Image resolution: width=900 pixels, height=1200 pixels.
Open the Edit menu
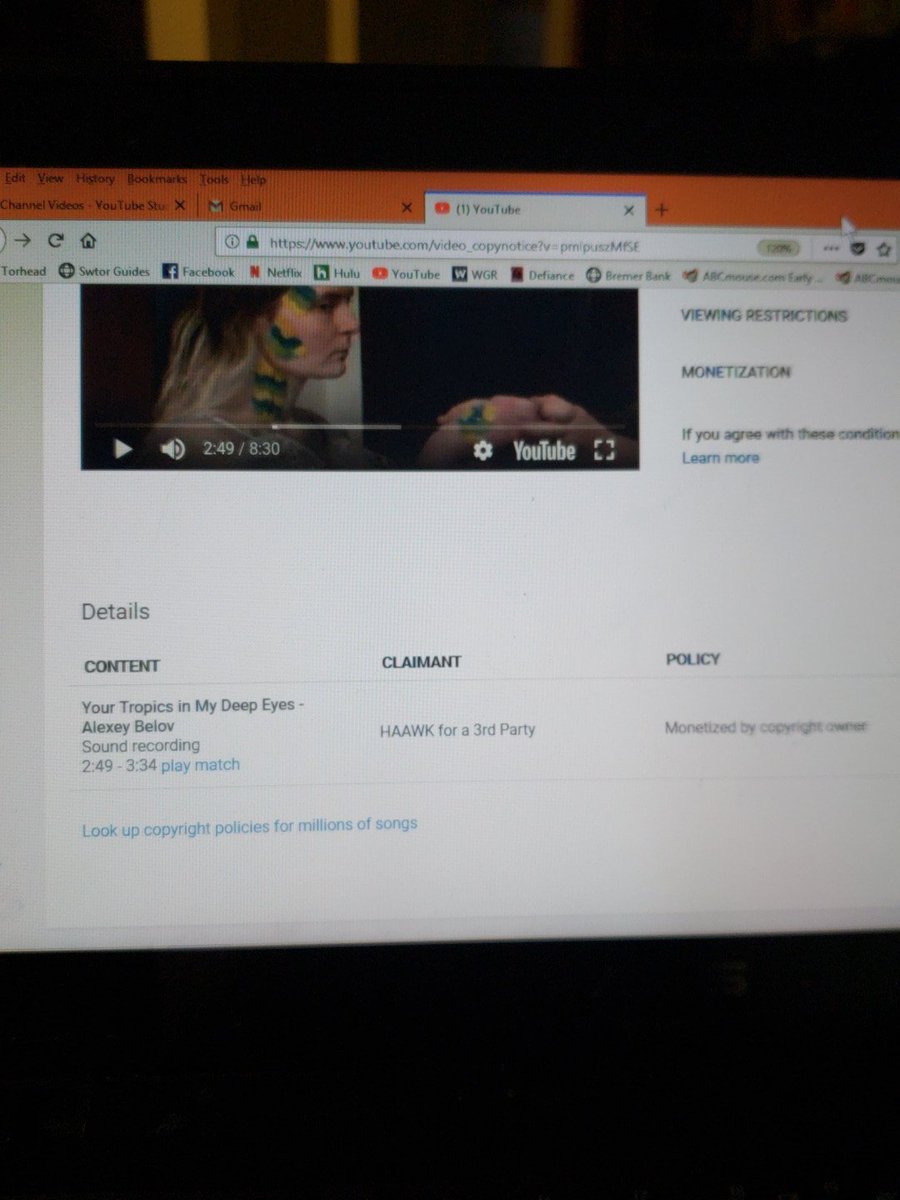pyautogui.click(x=15, y=178)
